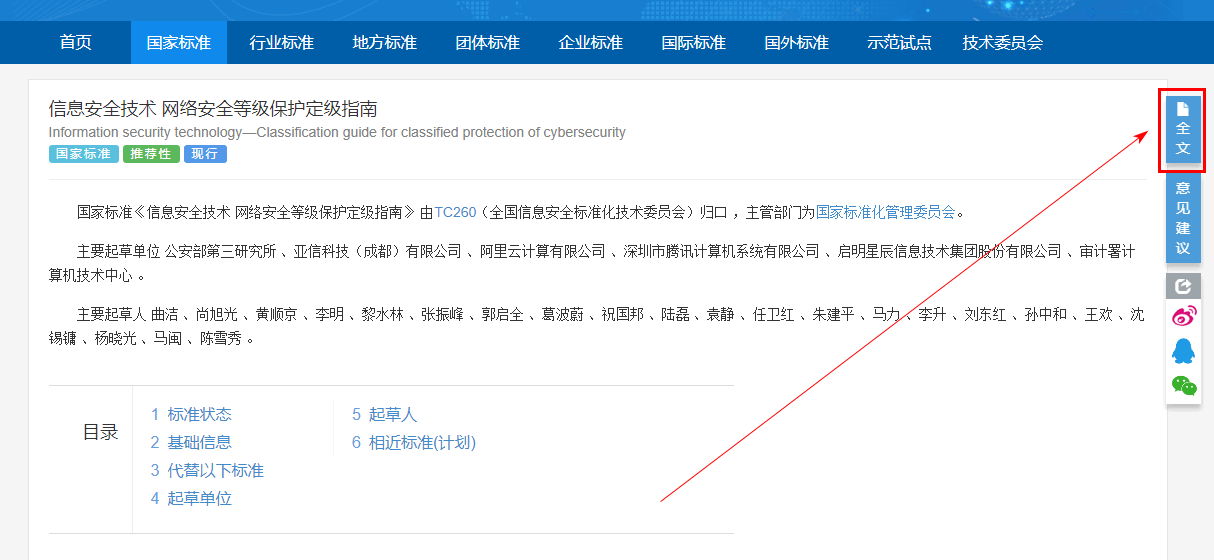Switch to the 团体标准 tab
The height and width of the screenshot is (560, 1214).
[x=488, y=43]
